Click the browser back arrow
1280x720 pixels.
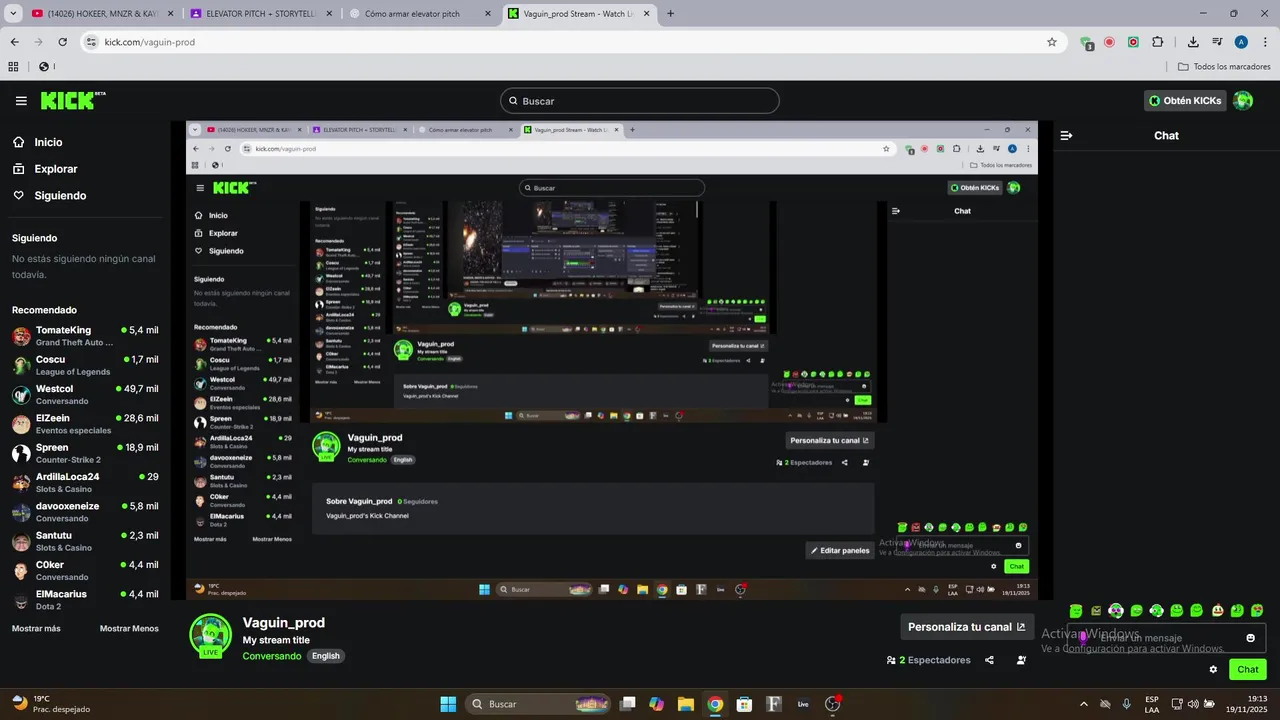tap(15, 42)
